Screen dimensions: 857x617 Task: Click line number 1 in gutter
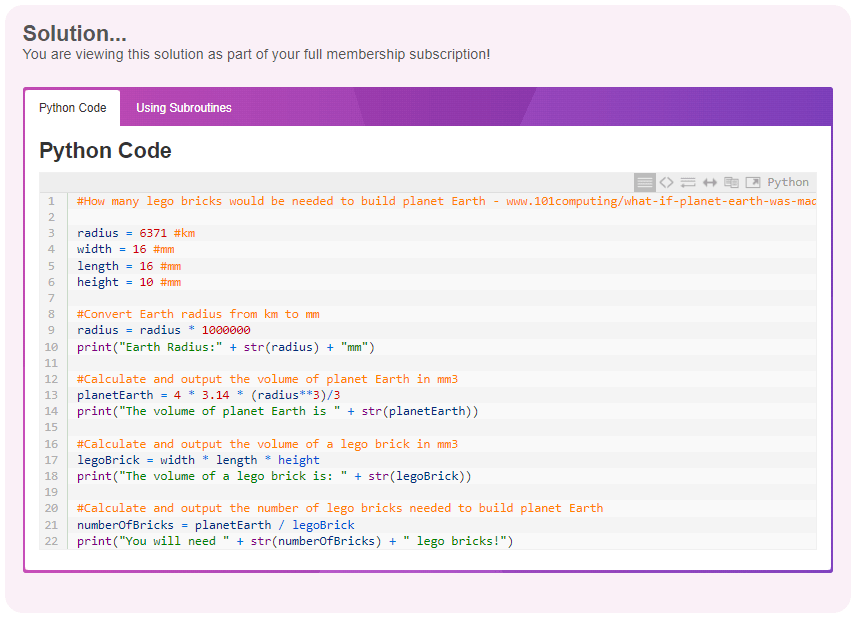coord(51,201)
